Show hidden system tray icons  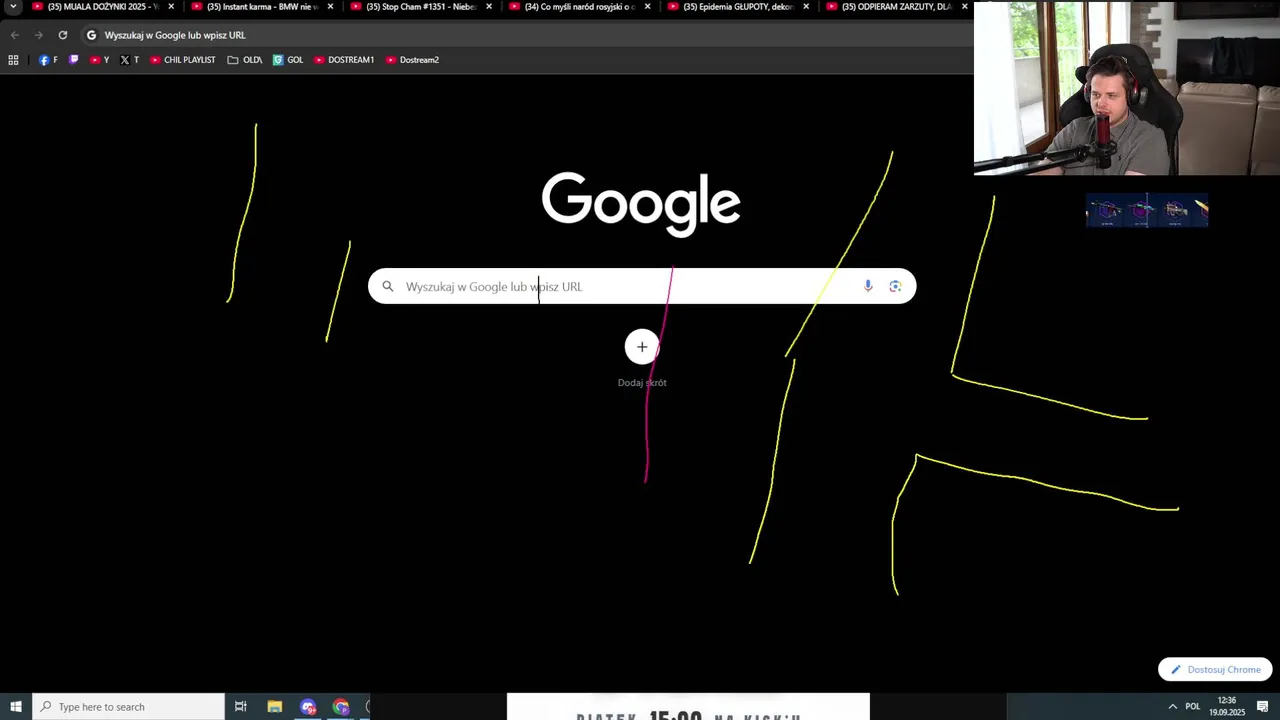coord(1173,707)
